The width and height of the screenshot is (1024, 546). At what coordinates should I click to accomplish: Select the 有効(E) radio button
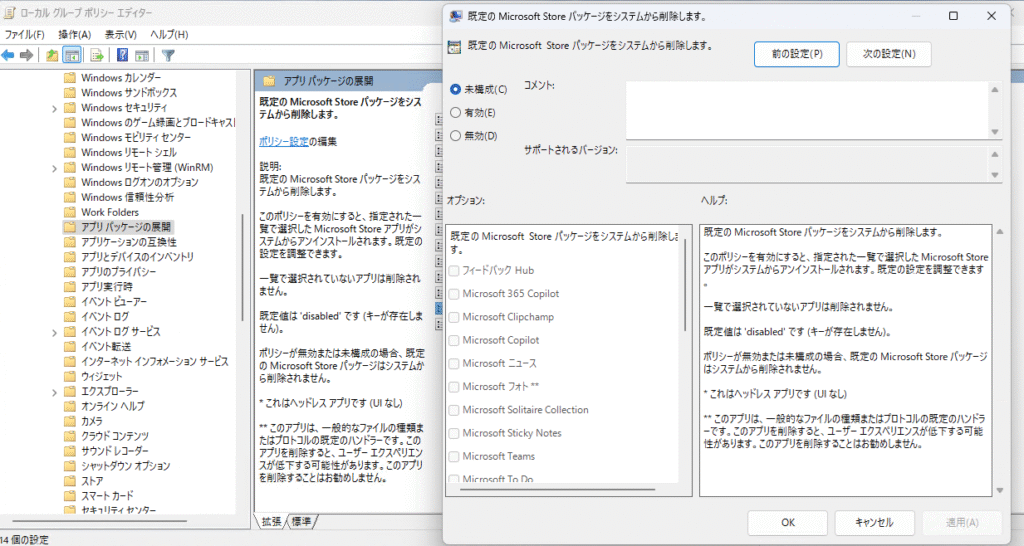pos(456,113)
